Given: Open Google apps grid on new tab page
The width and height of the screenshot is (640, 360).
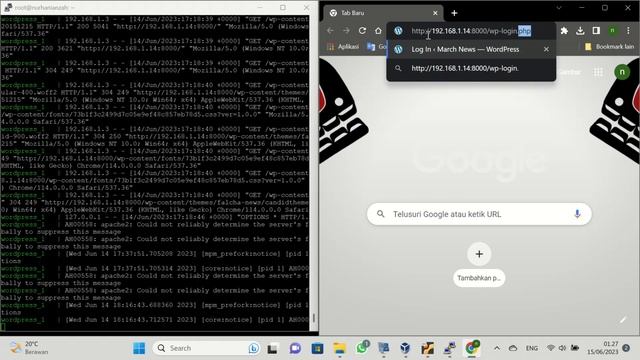Looking at the screenshot, I should coord(598,72).
